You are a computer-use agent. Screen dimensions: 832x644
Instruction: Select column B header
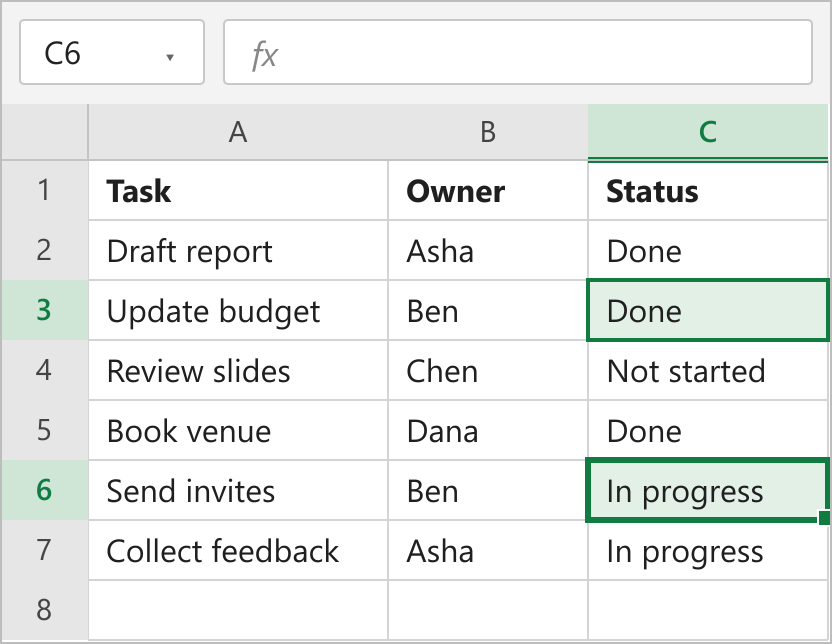(488, 132)
